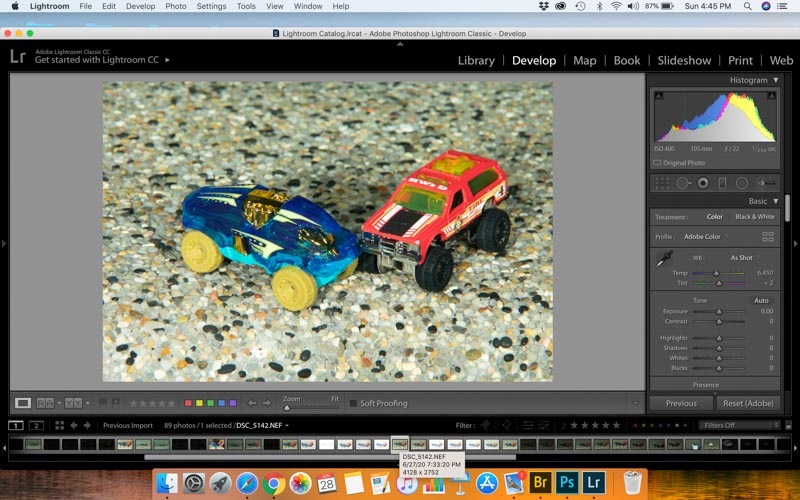Image resolution: width=800 pixels, height=500 pixels.
Task: Select the Red Eye Correction tool
Action: (x=703, y=183)
